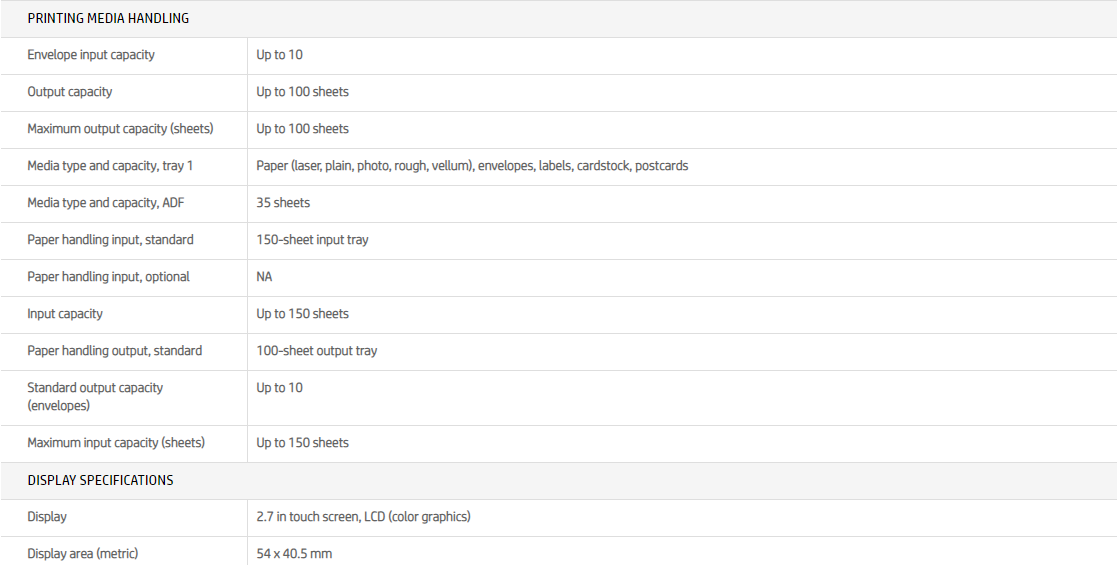Click the DISPLAY SPECIFICATIONS section header
The width and height of the screenshot is (1118, 565).
coord(100,480)
